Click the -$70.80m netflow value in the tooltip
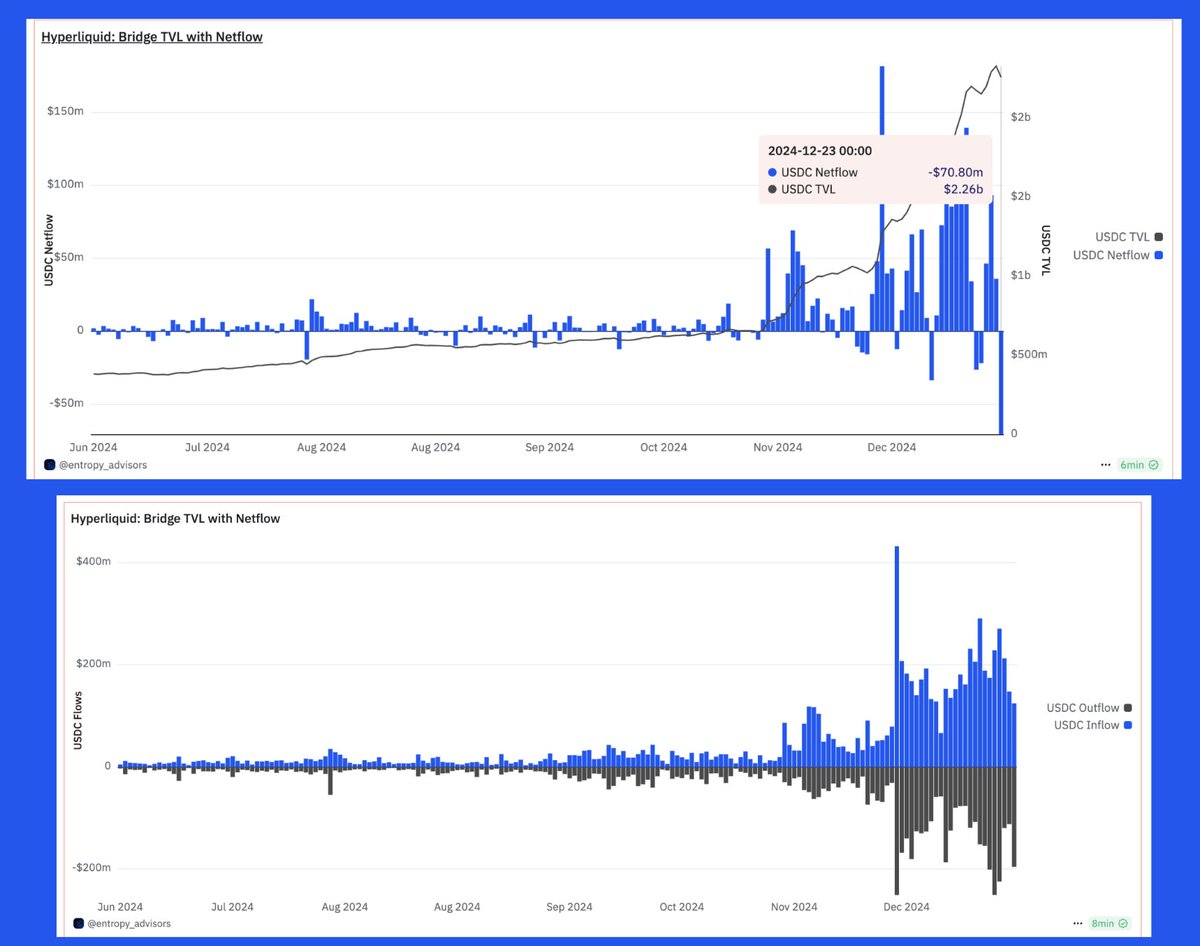Viewport: 1200px width, 946px height. (x=954, y=173)
